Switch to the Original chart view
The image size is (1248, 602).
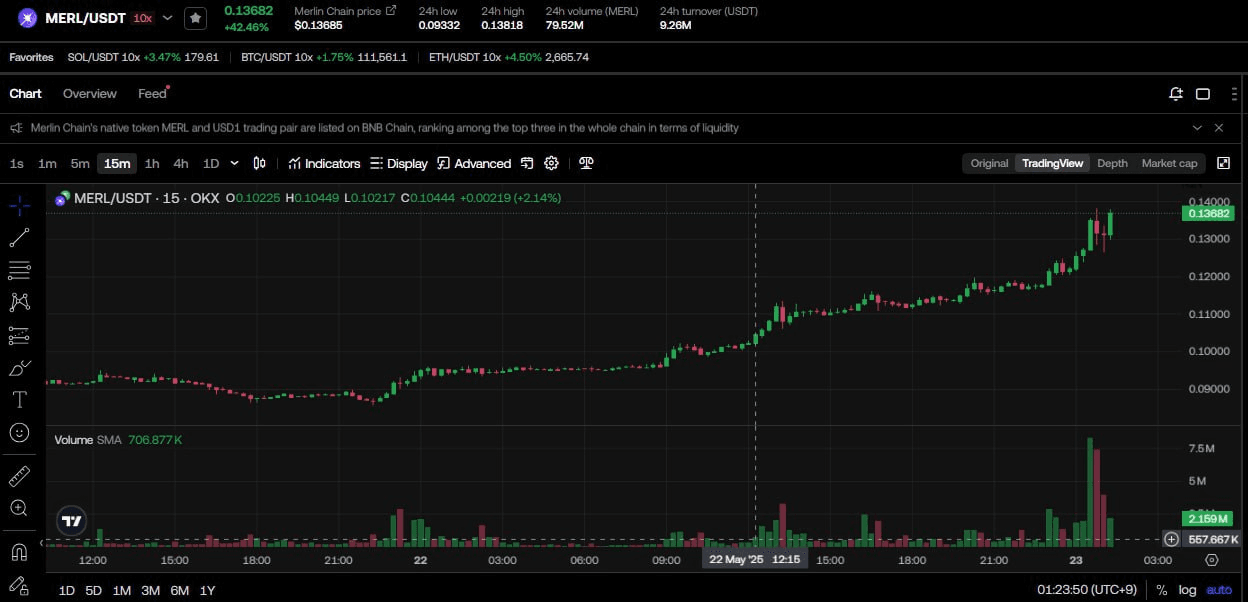coord(989,163)
